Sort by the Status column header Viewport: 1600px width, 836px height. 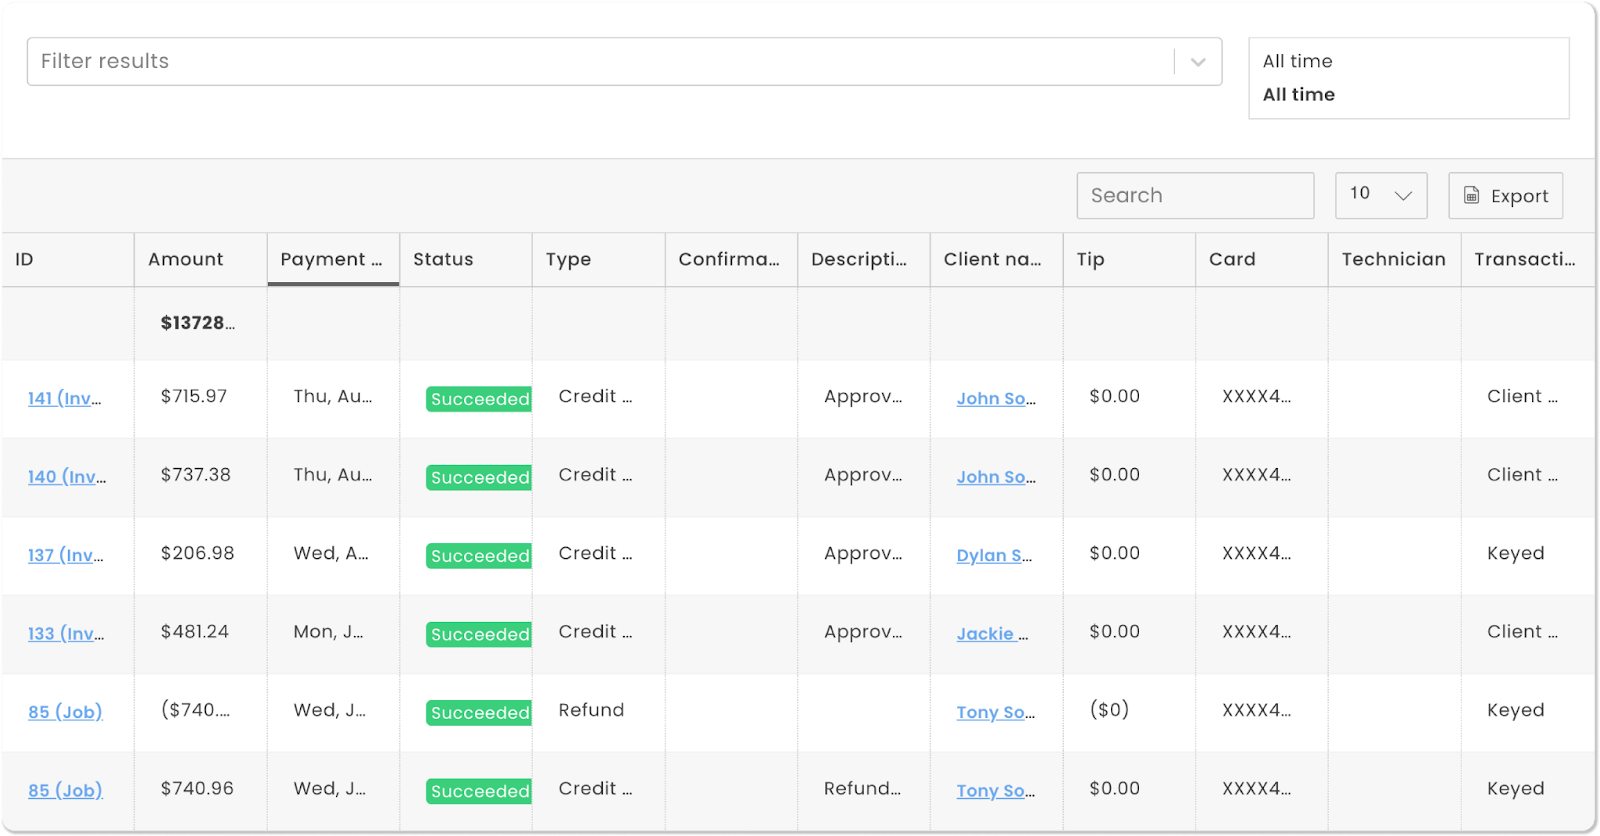pyautogui.click(x=443, y=259)
